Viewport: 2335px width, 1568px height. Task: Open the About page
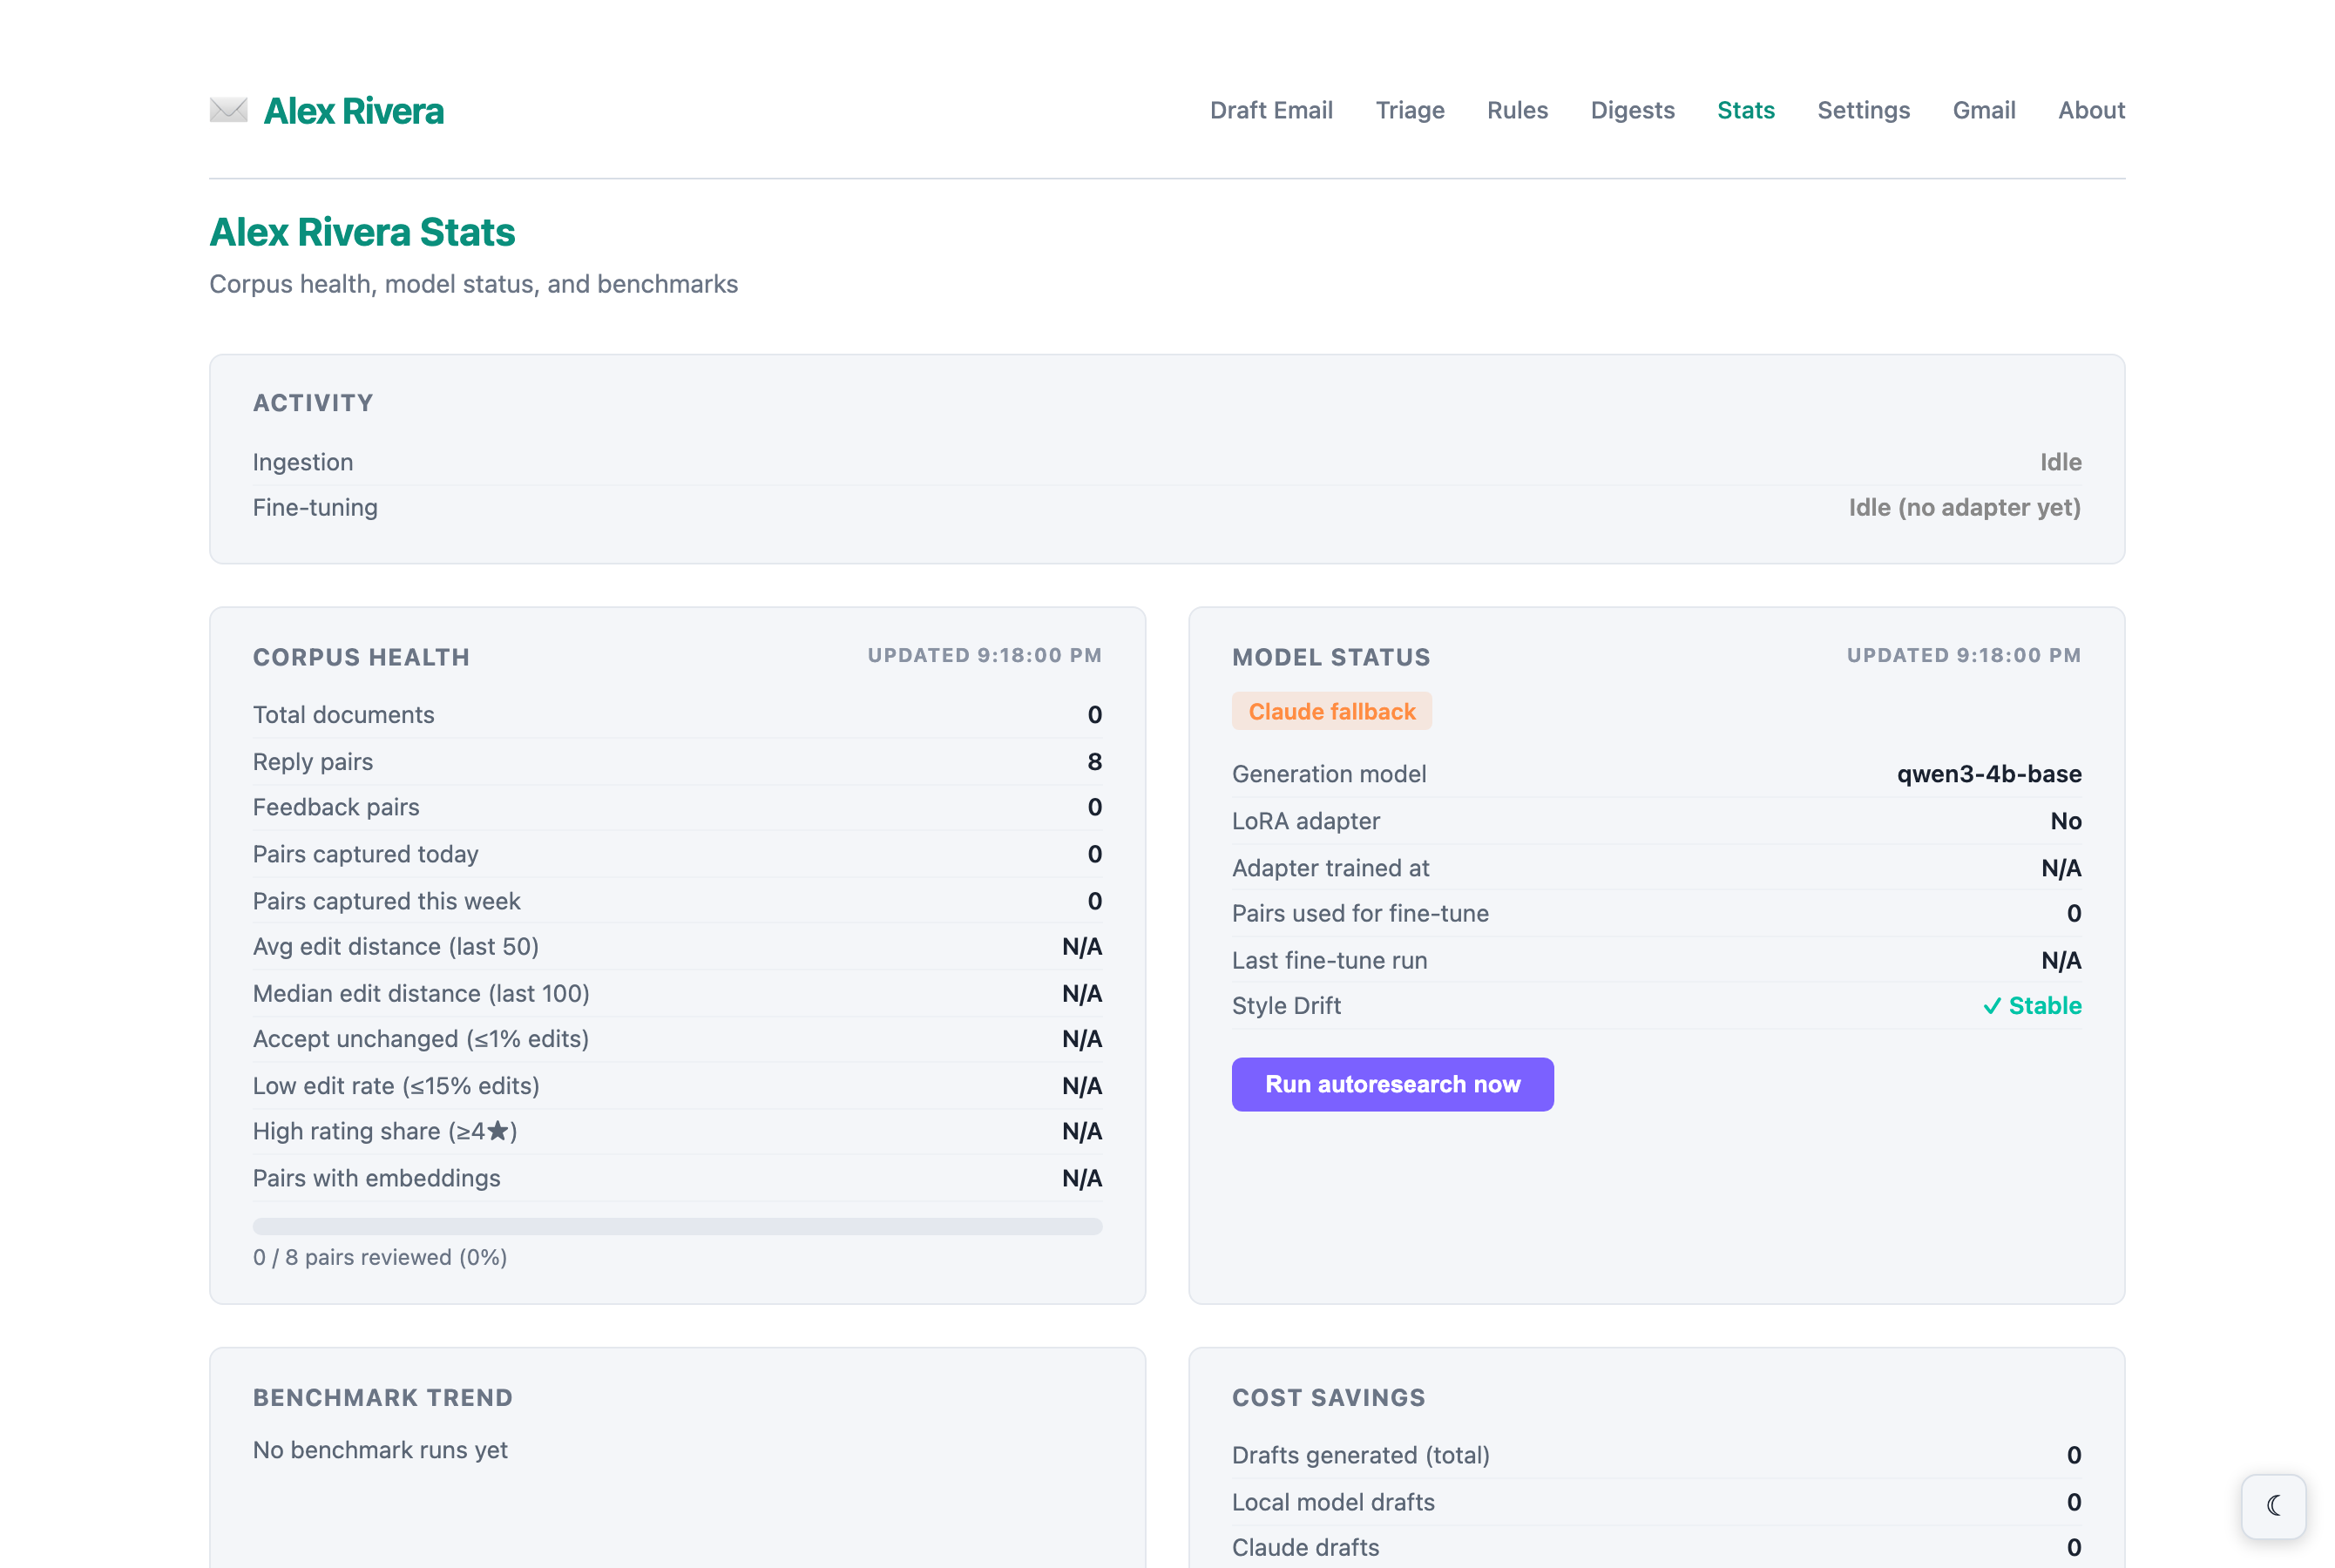2091,110
